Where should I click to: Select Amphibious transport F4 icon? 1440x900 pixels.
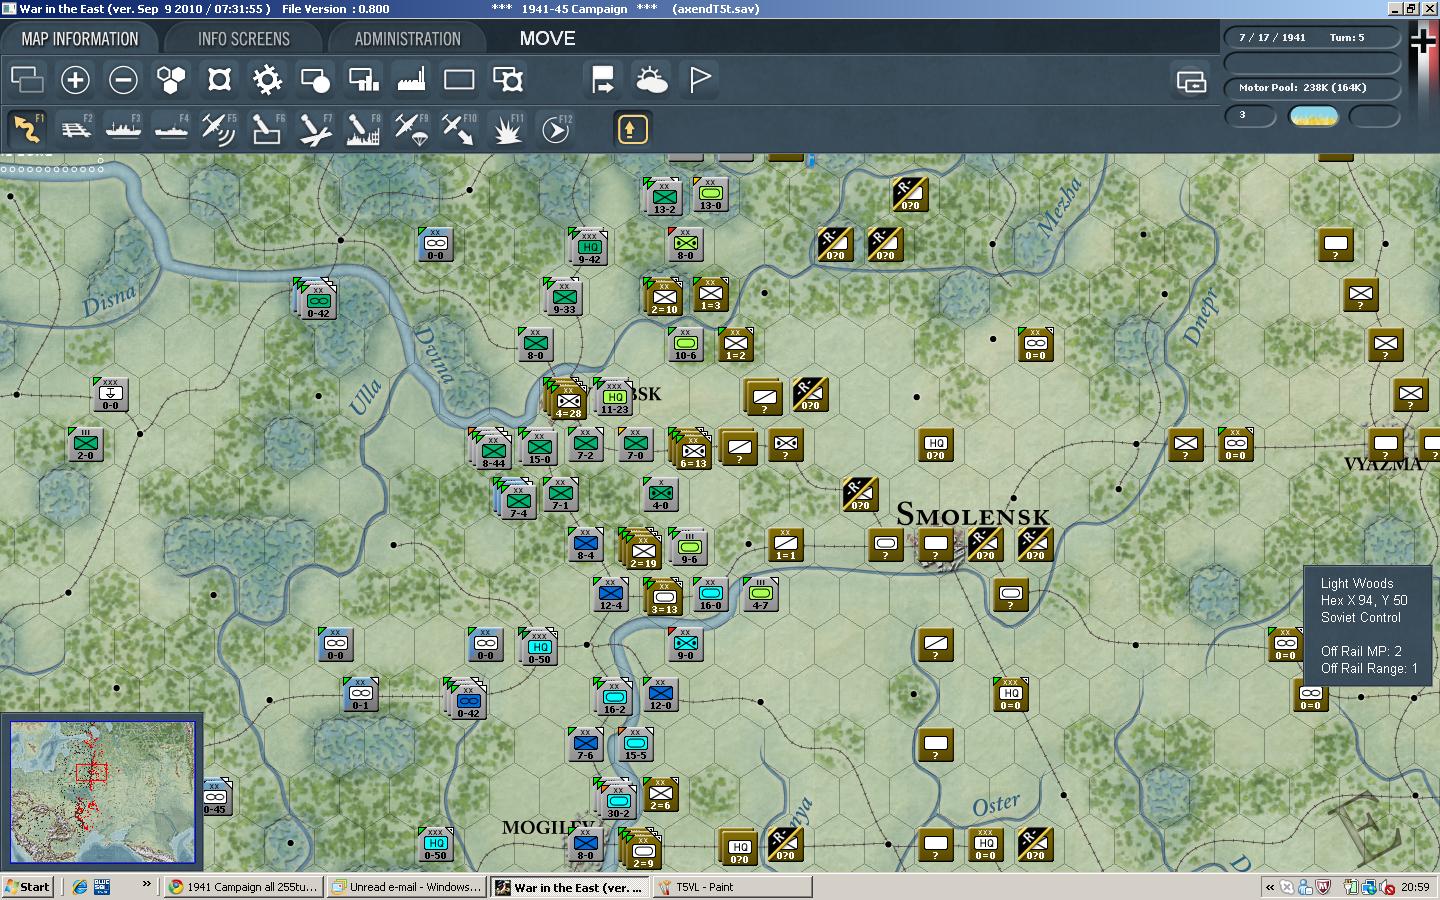click(171, 129)
